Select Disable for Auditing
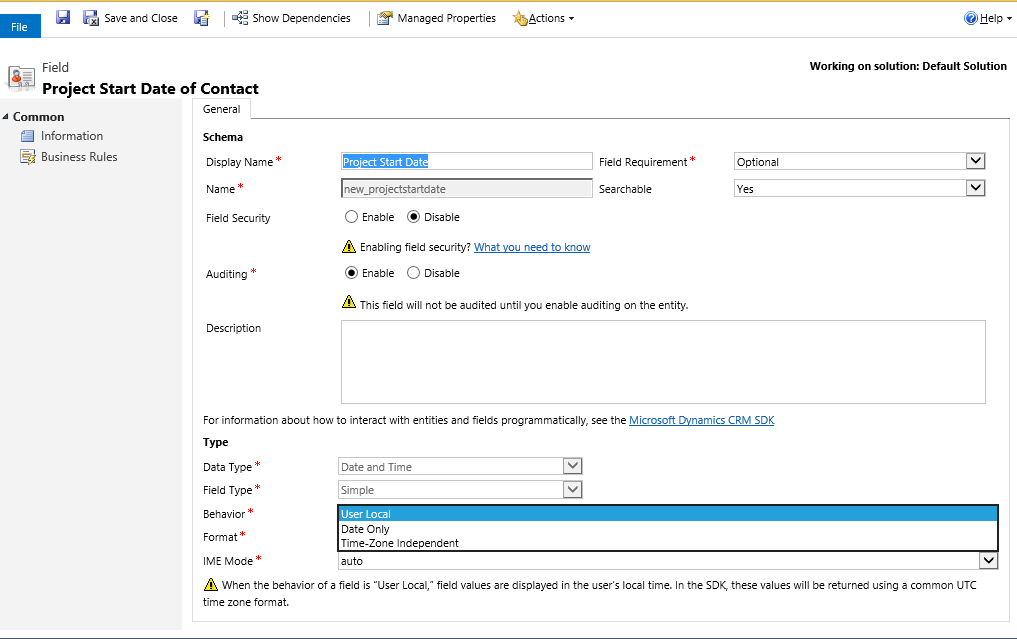Image resolution: width=1017 pixels, height=639 pixels. click(x=413, y=273)
